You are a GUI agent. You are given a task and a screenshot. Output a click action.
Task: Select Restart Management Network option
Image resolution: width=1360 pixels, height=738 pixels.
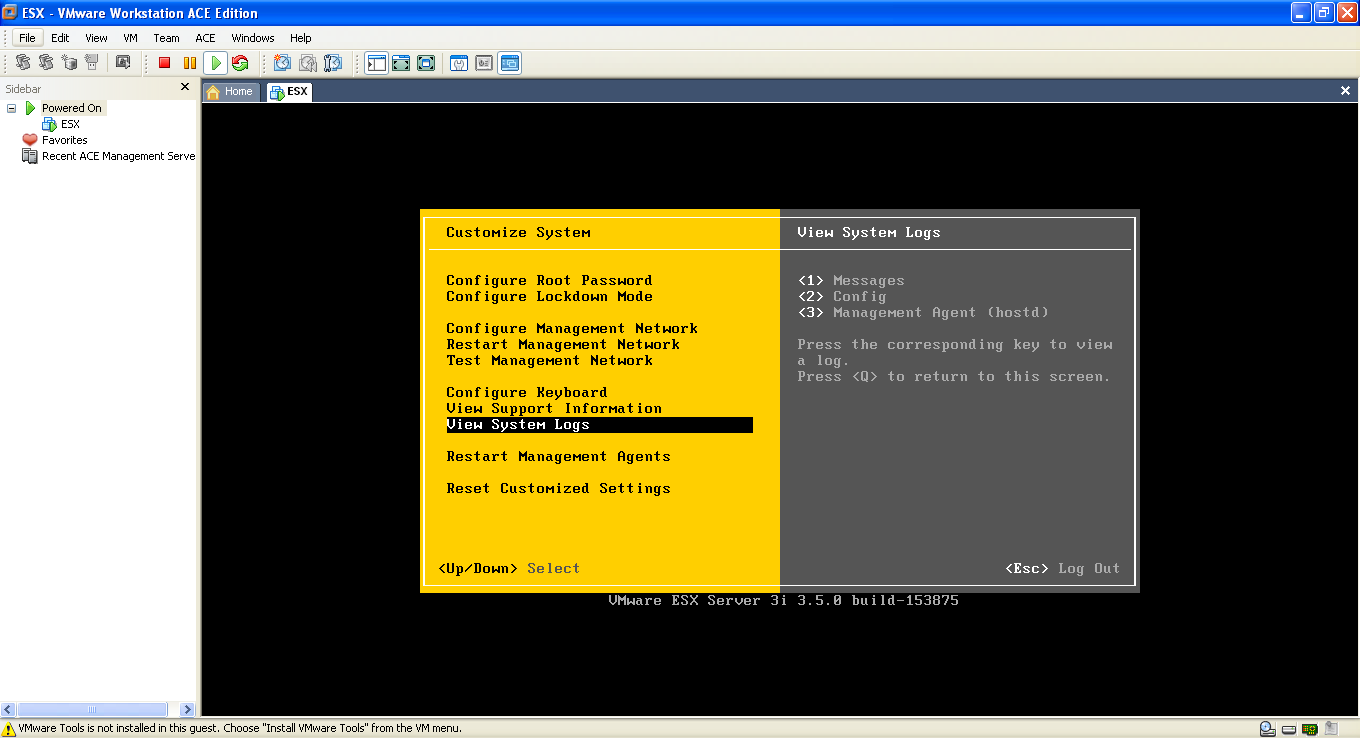click(563, 344)
